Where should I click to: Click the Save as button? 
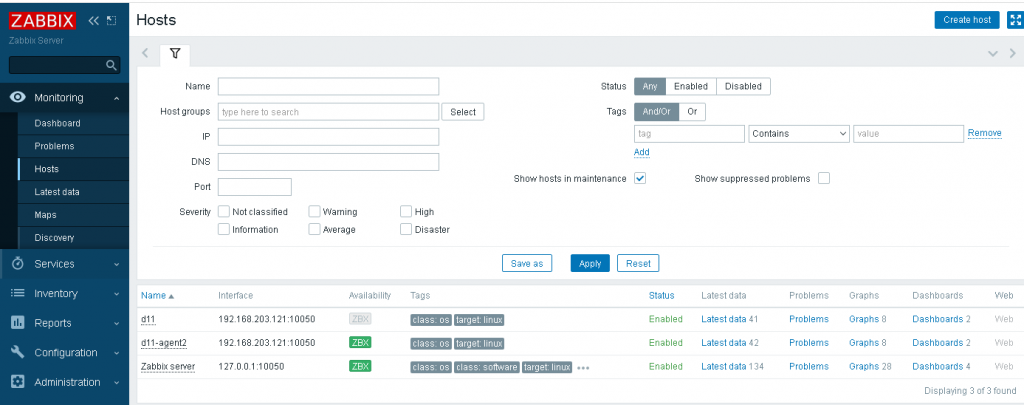pyautogui.click(x=526, y=263)
